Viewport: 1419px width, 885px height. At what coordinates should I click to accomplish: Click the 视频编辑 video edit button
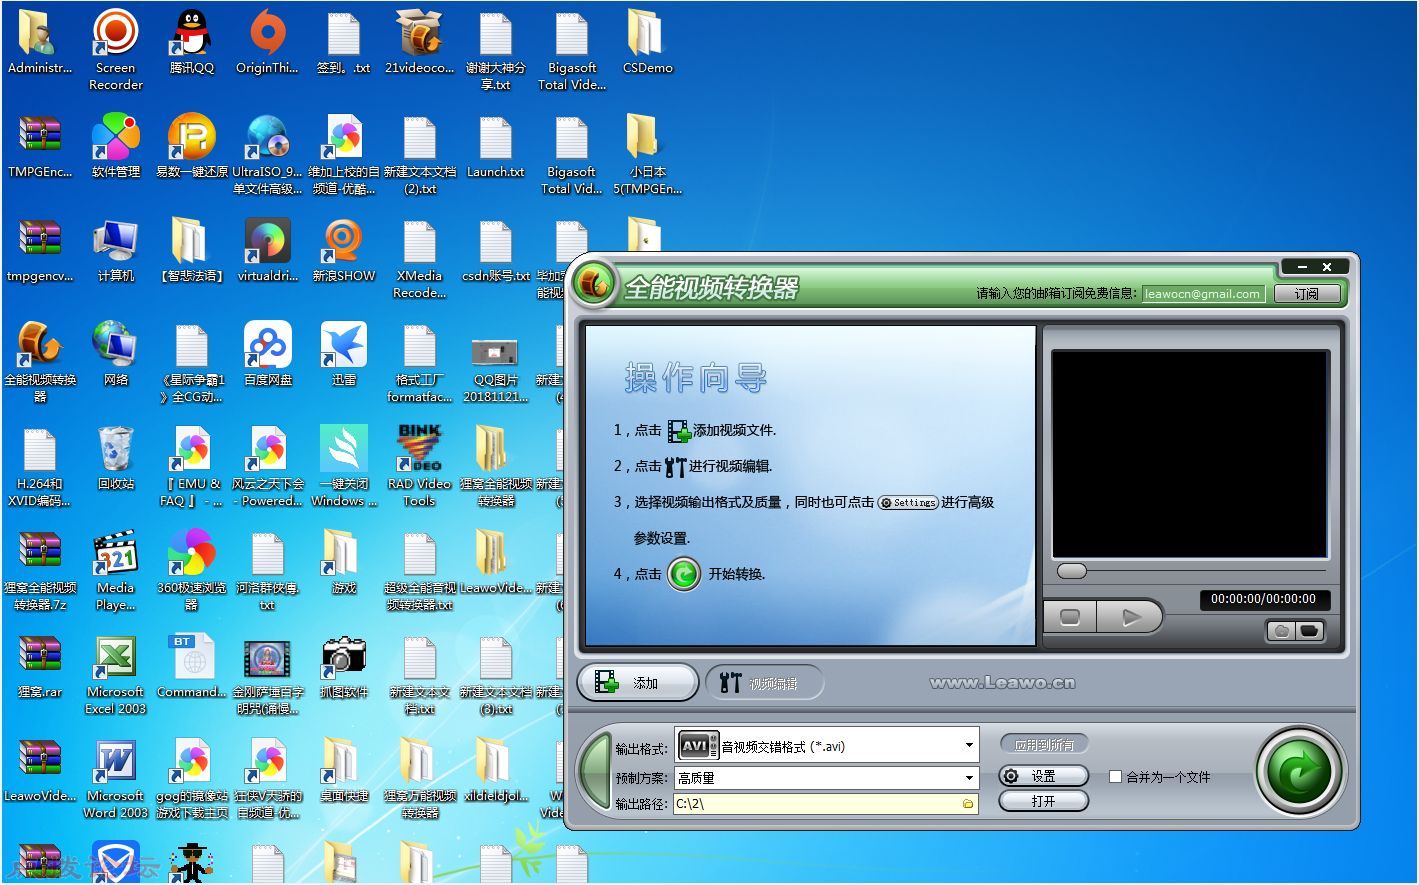tap(764, 683)
